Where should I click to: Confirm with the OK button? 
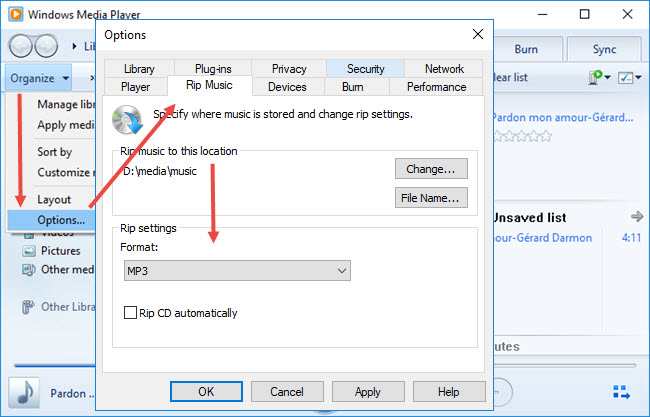206,392
